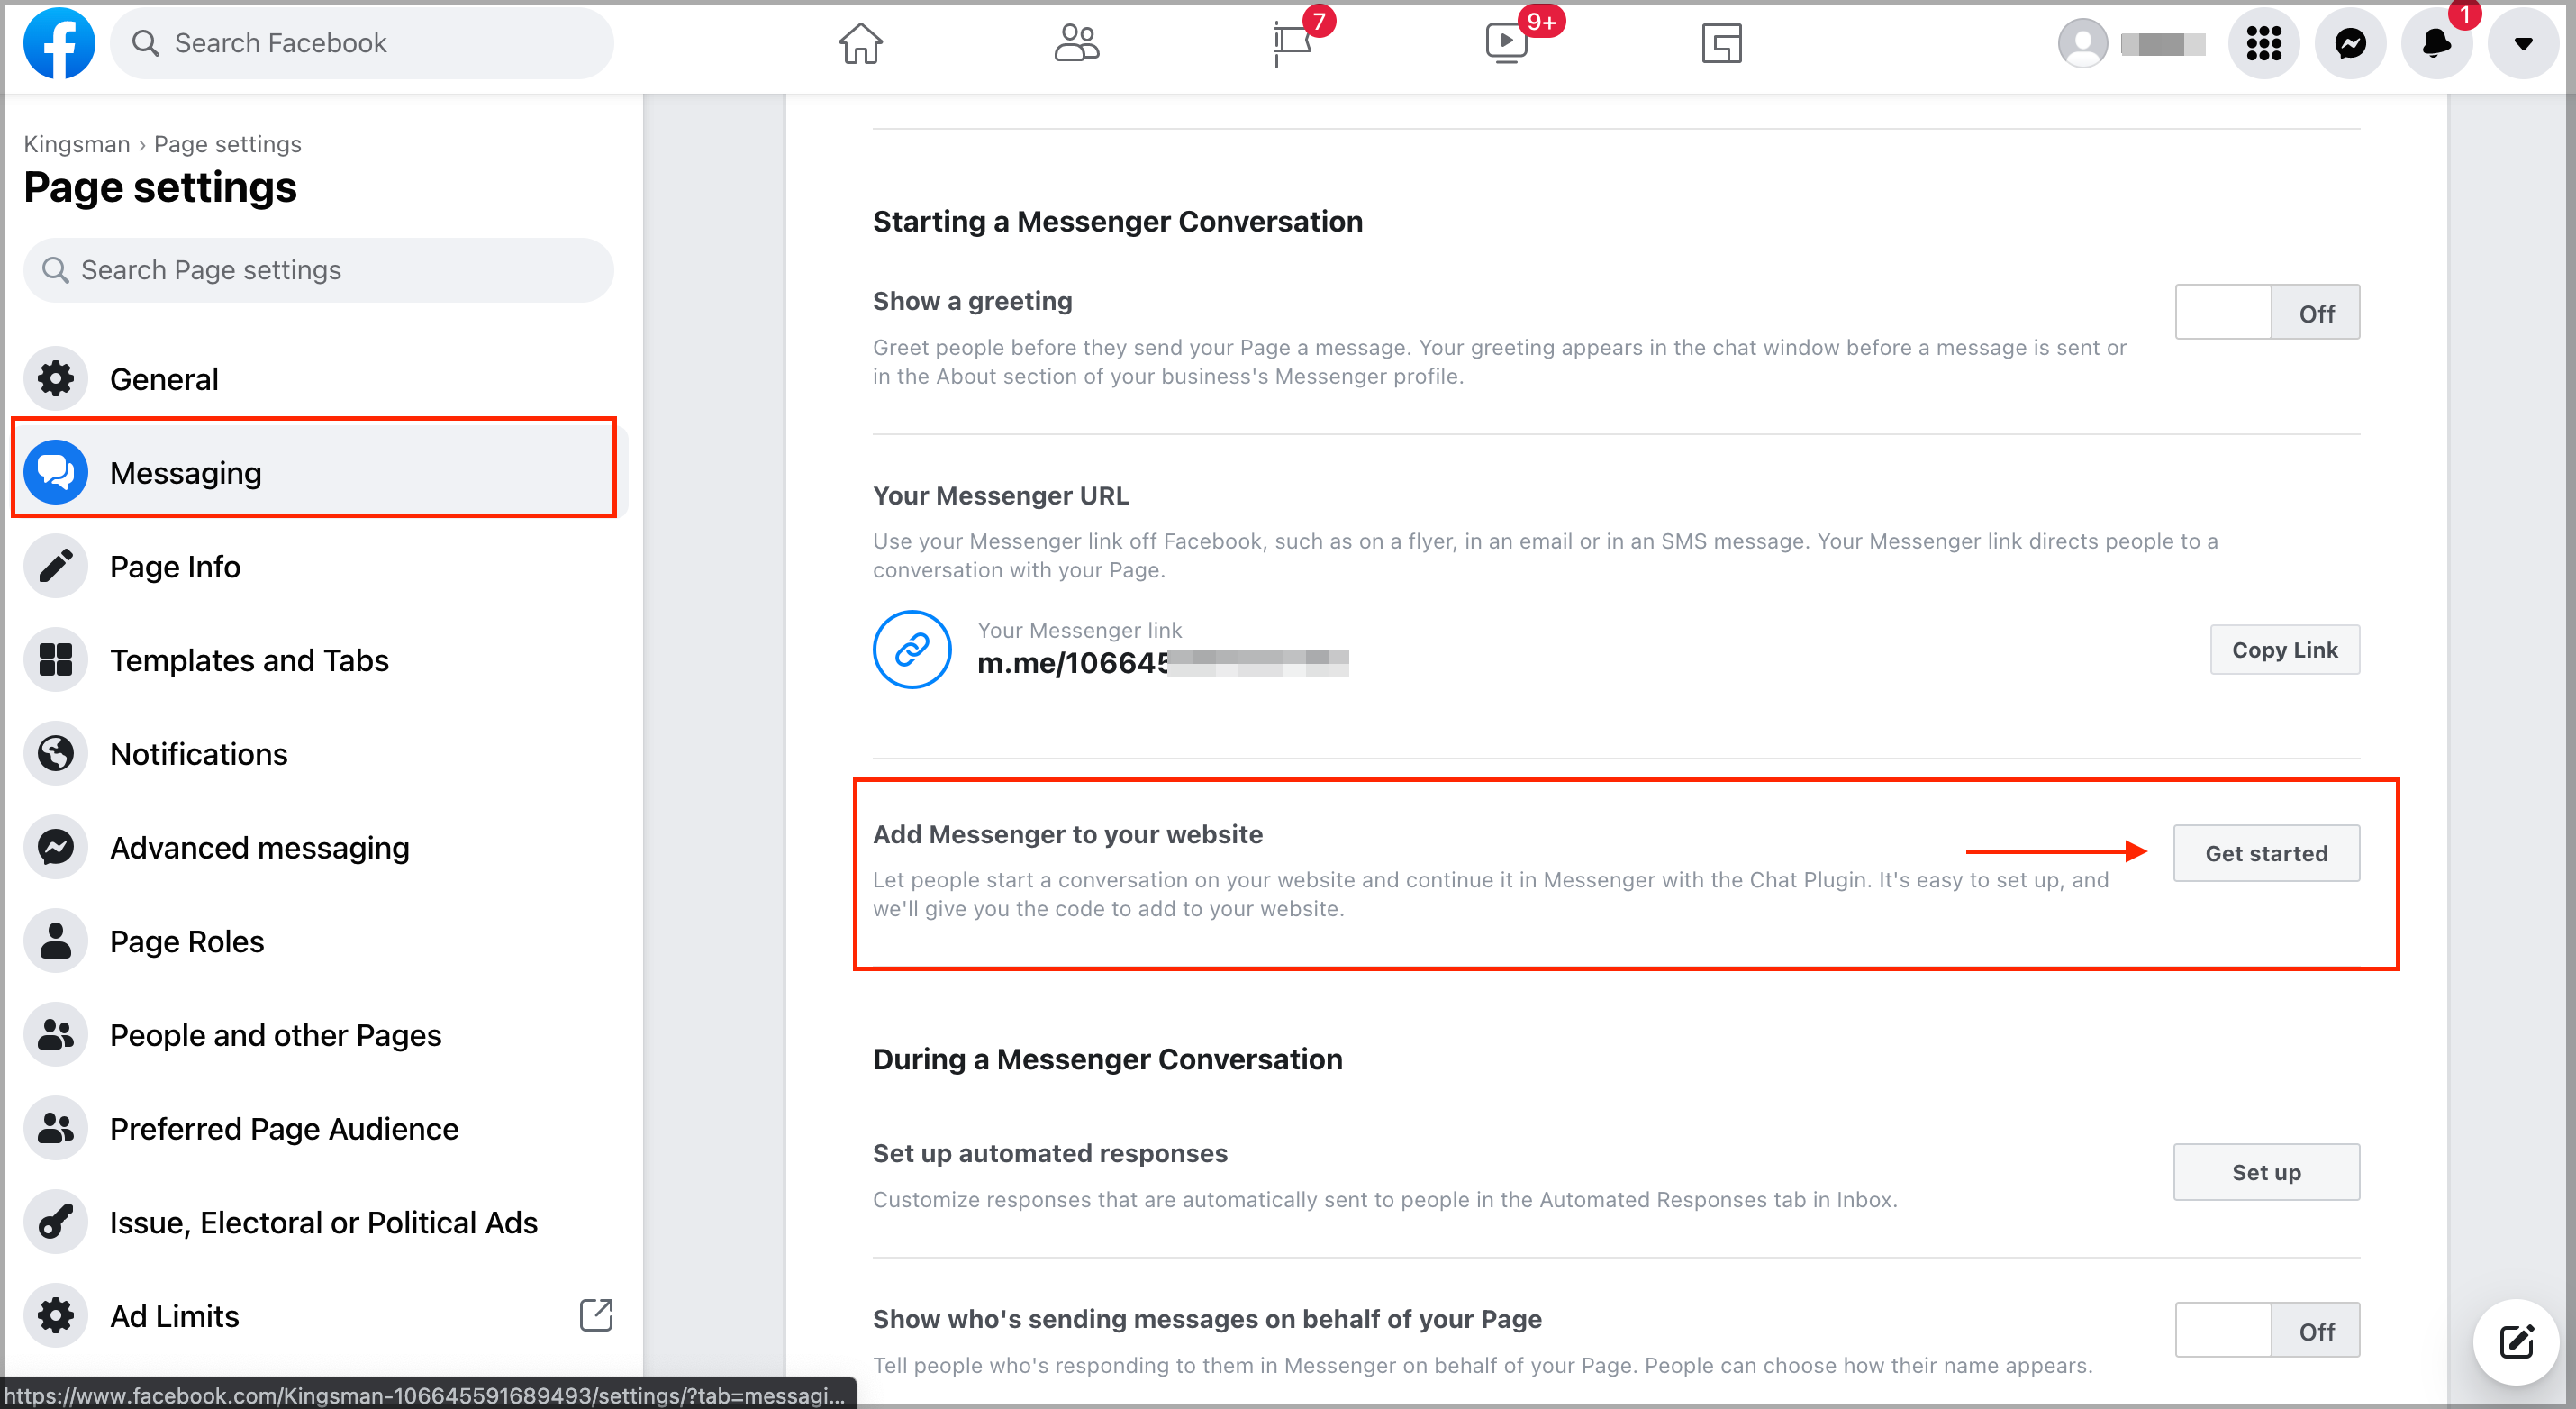The image size is (2576, 1409).
Task: Open Ad Limits label
Action: pos(175,1315)
